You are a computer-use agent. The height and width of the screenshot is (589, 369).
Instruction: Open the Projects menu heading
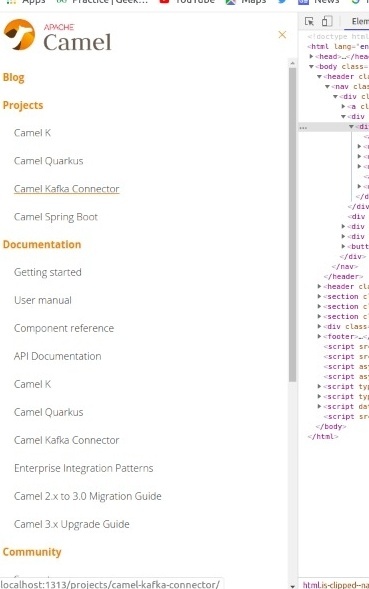click(x=23, y=105)
